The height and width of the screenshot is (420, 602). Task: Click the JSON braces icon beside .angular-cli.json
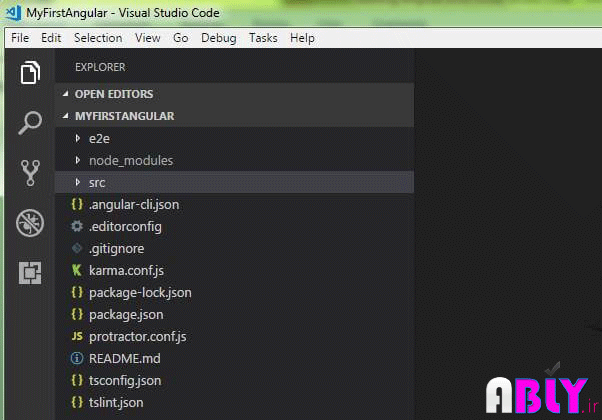pyautogui.click(x=77, y=204)
